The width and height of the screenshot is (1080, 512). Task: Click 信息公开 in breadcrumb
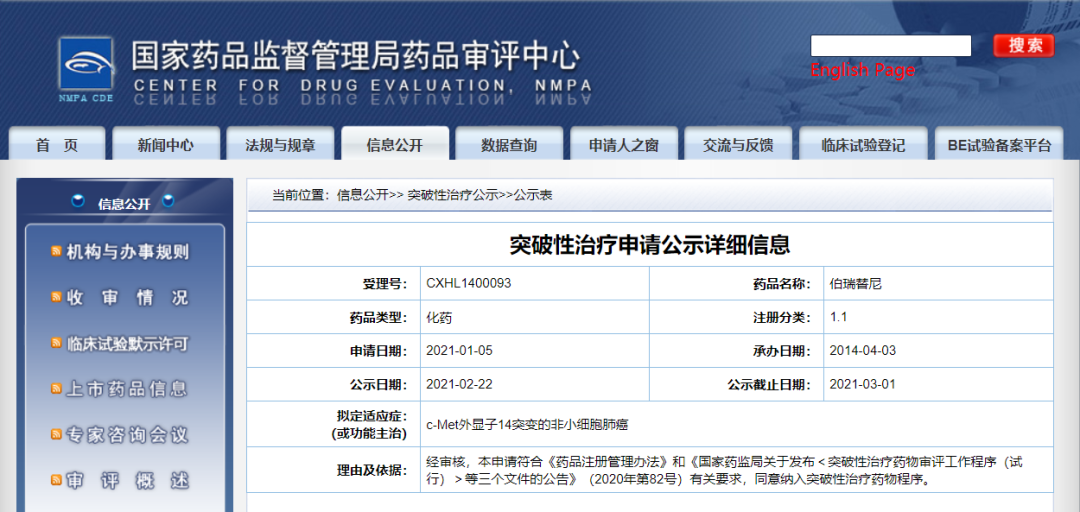tap(363, 195)
